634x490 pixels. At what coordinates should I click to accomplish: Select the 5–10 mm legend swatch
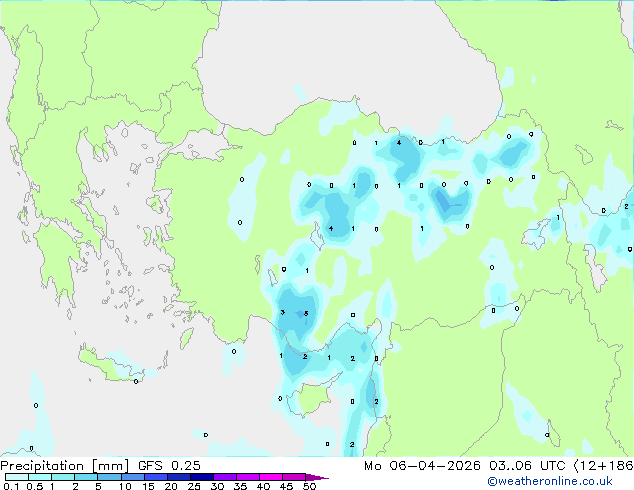click(x=110, y=477)
